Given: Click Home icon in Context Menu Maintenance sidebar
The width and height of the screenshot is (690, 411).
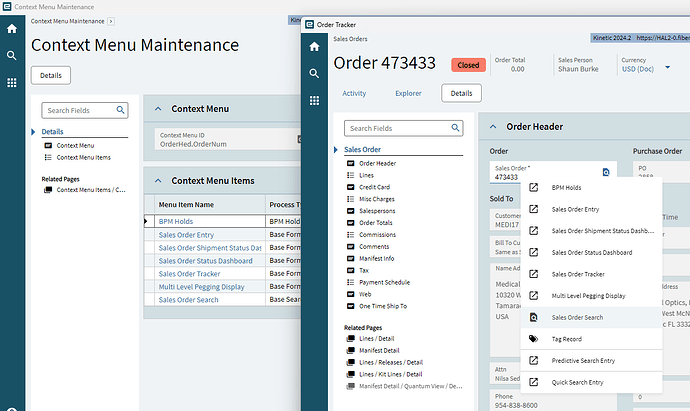Looking at the screenshot, I should point(11,29).
